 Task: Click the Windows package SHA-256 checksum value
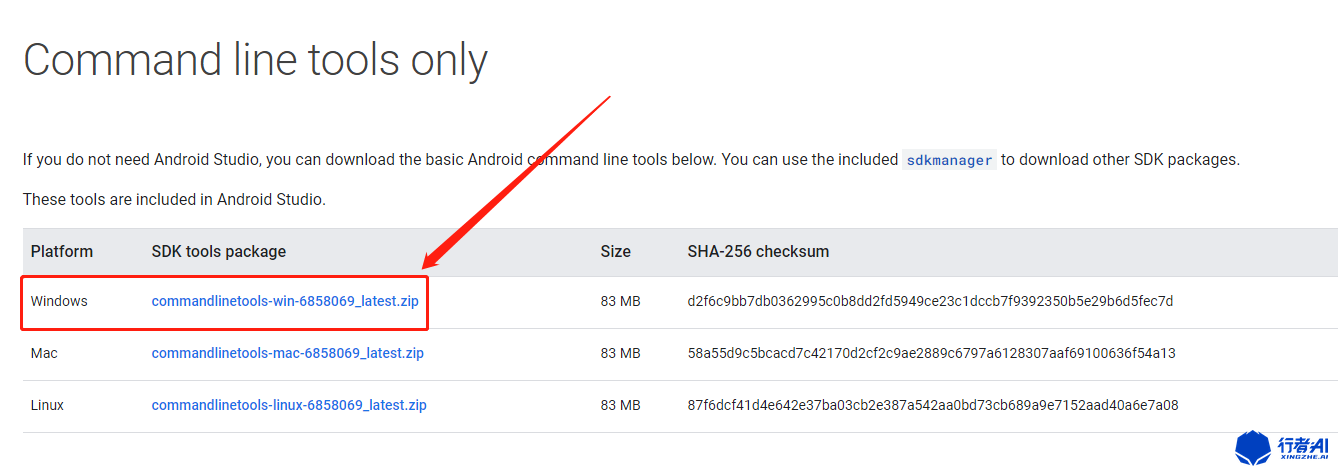(x=930, y=301)
